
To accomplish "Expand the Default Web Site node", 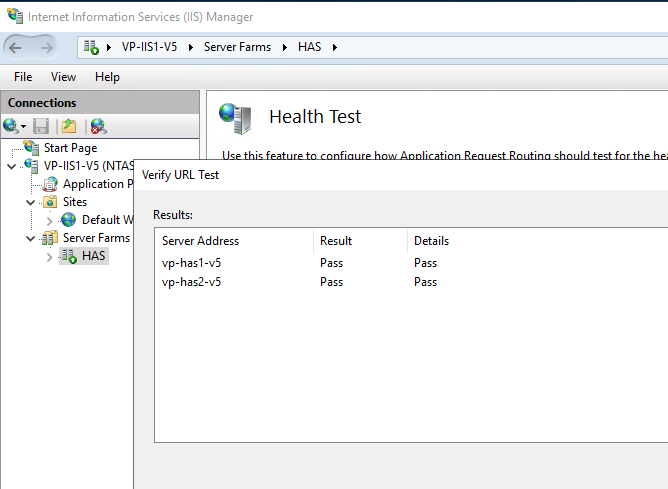I will coord(50,220).
